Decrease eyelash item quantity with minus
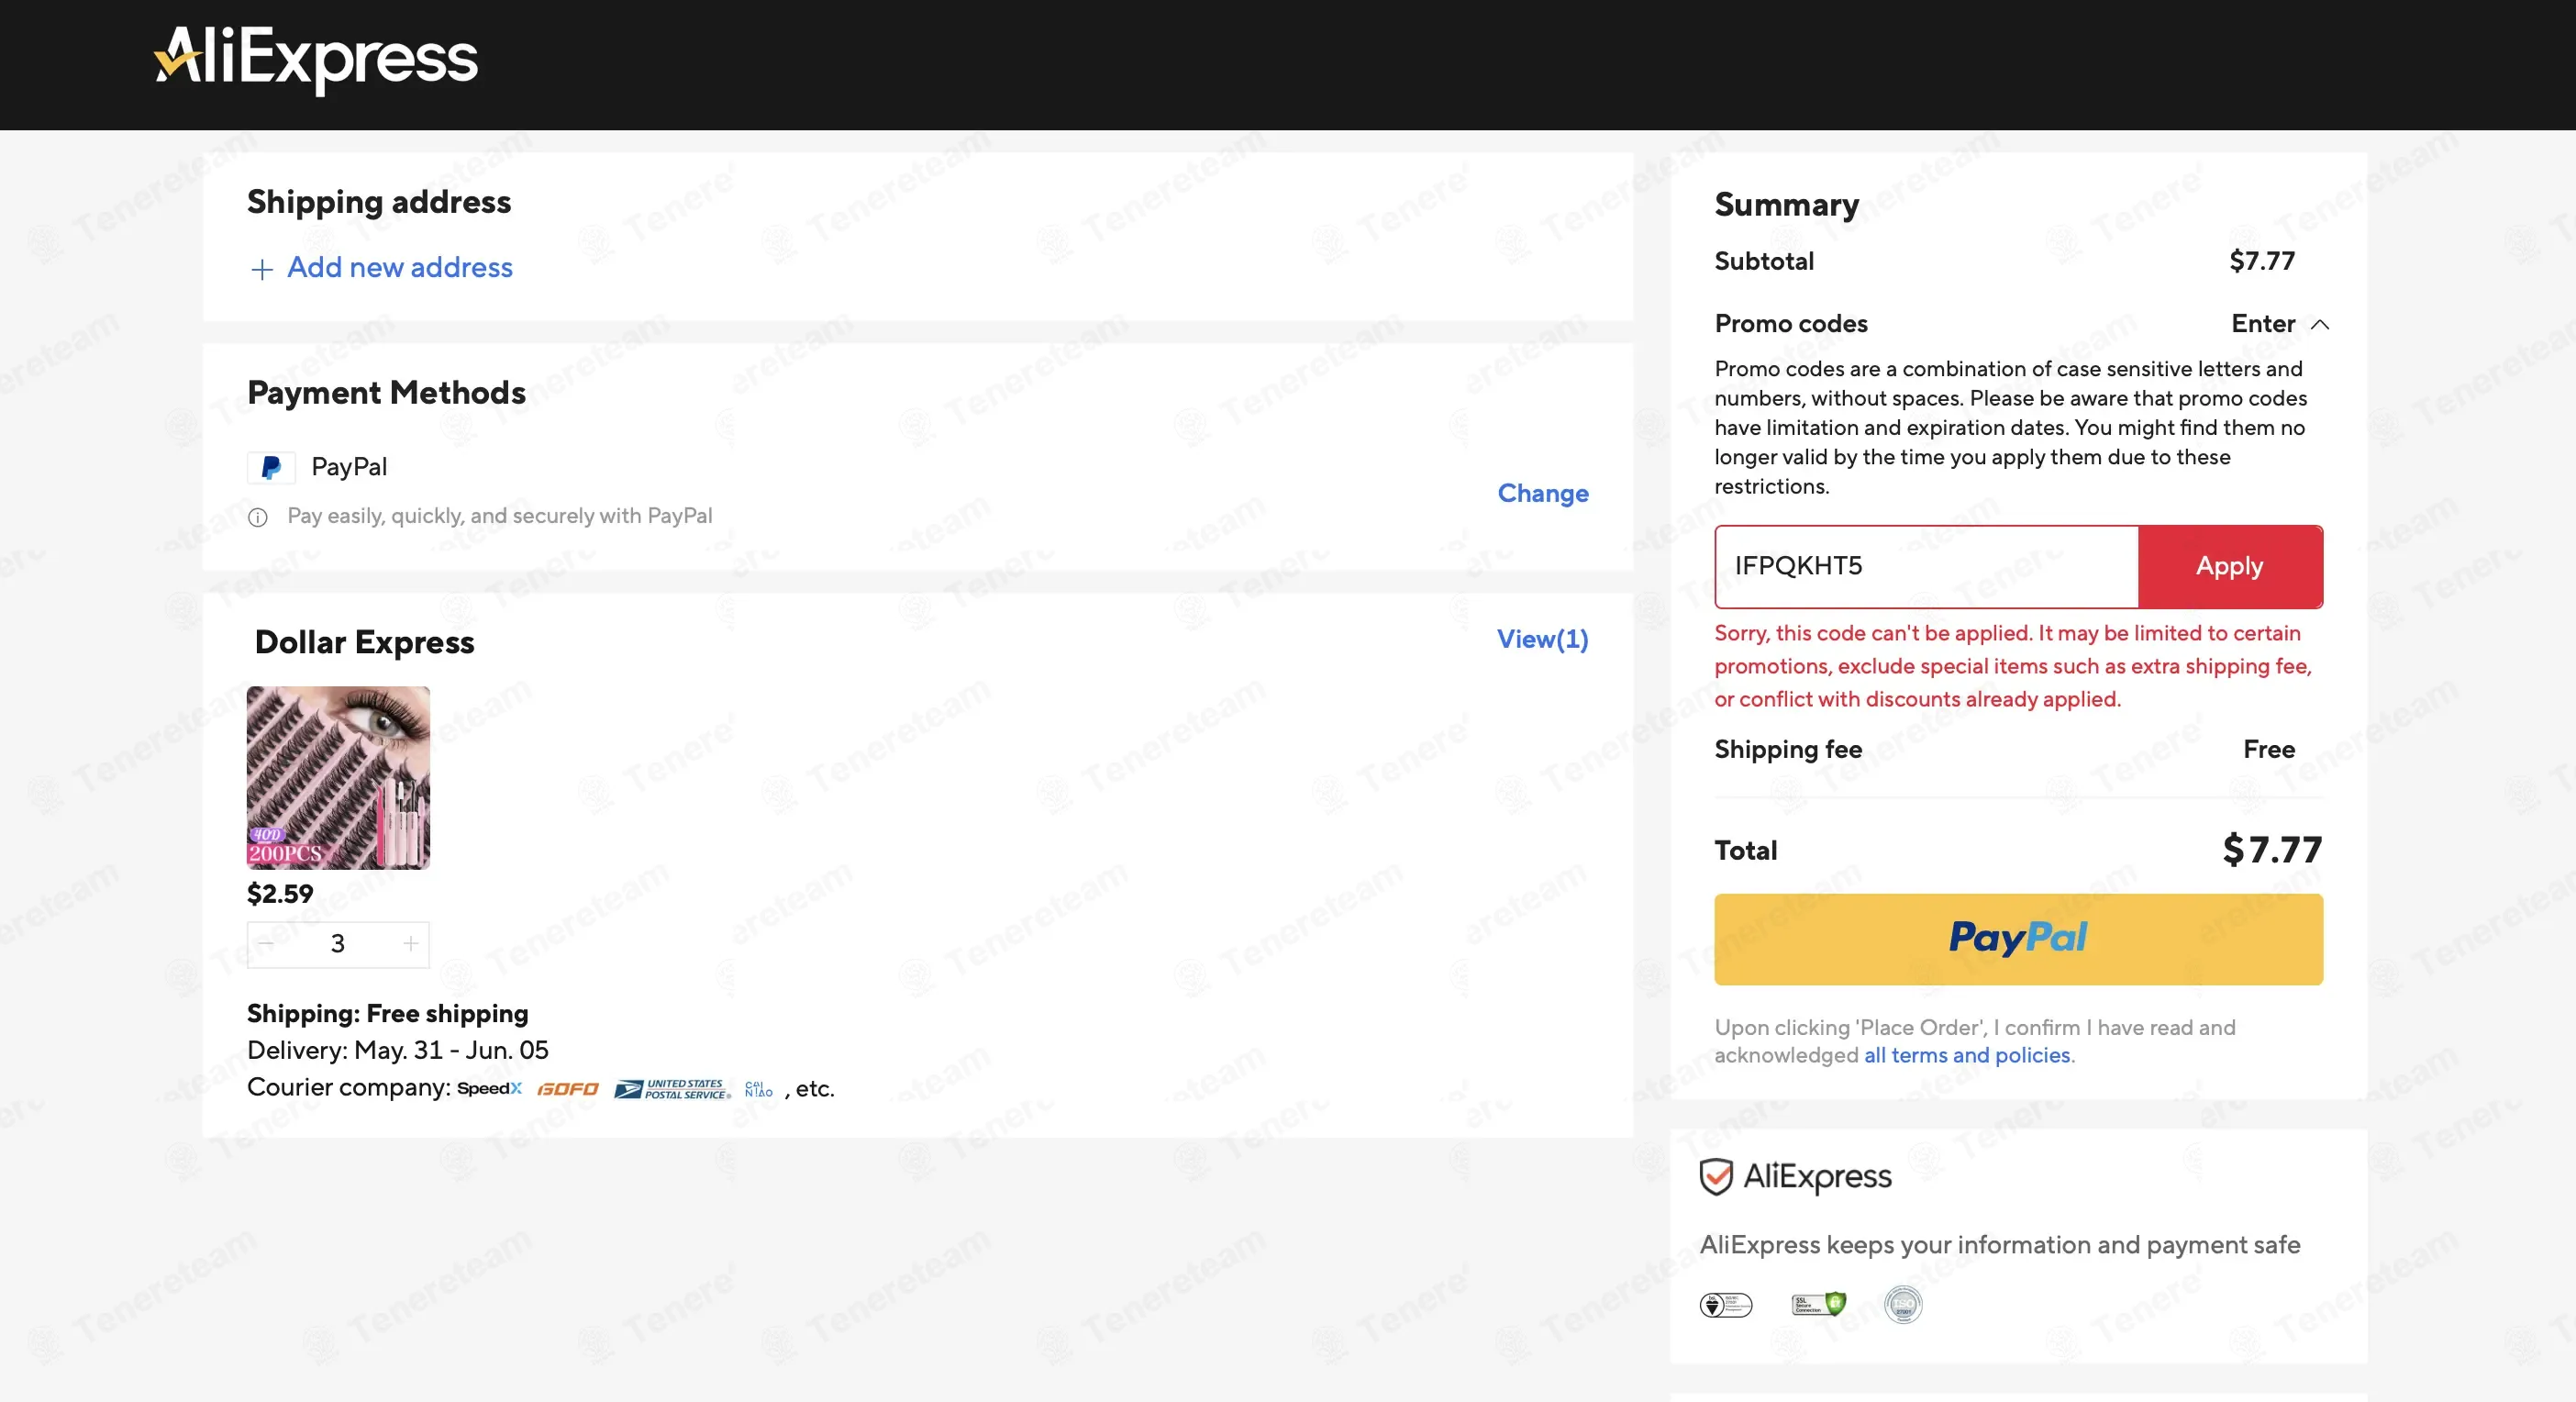Viewport: 2576px width, 1402px height. [x=266, y=943]
